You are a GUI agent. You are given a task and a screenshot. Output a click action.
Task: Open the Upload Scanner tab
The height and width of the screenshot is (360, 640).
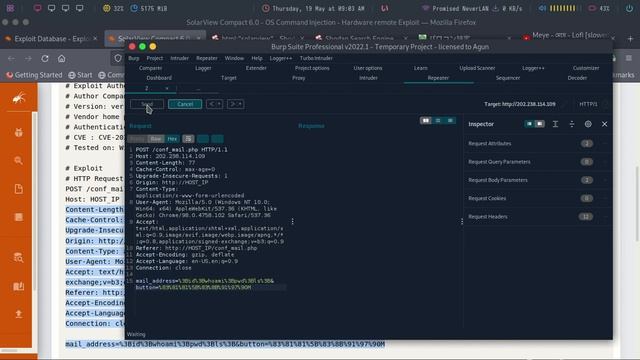click(478, 68)
